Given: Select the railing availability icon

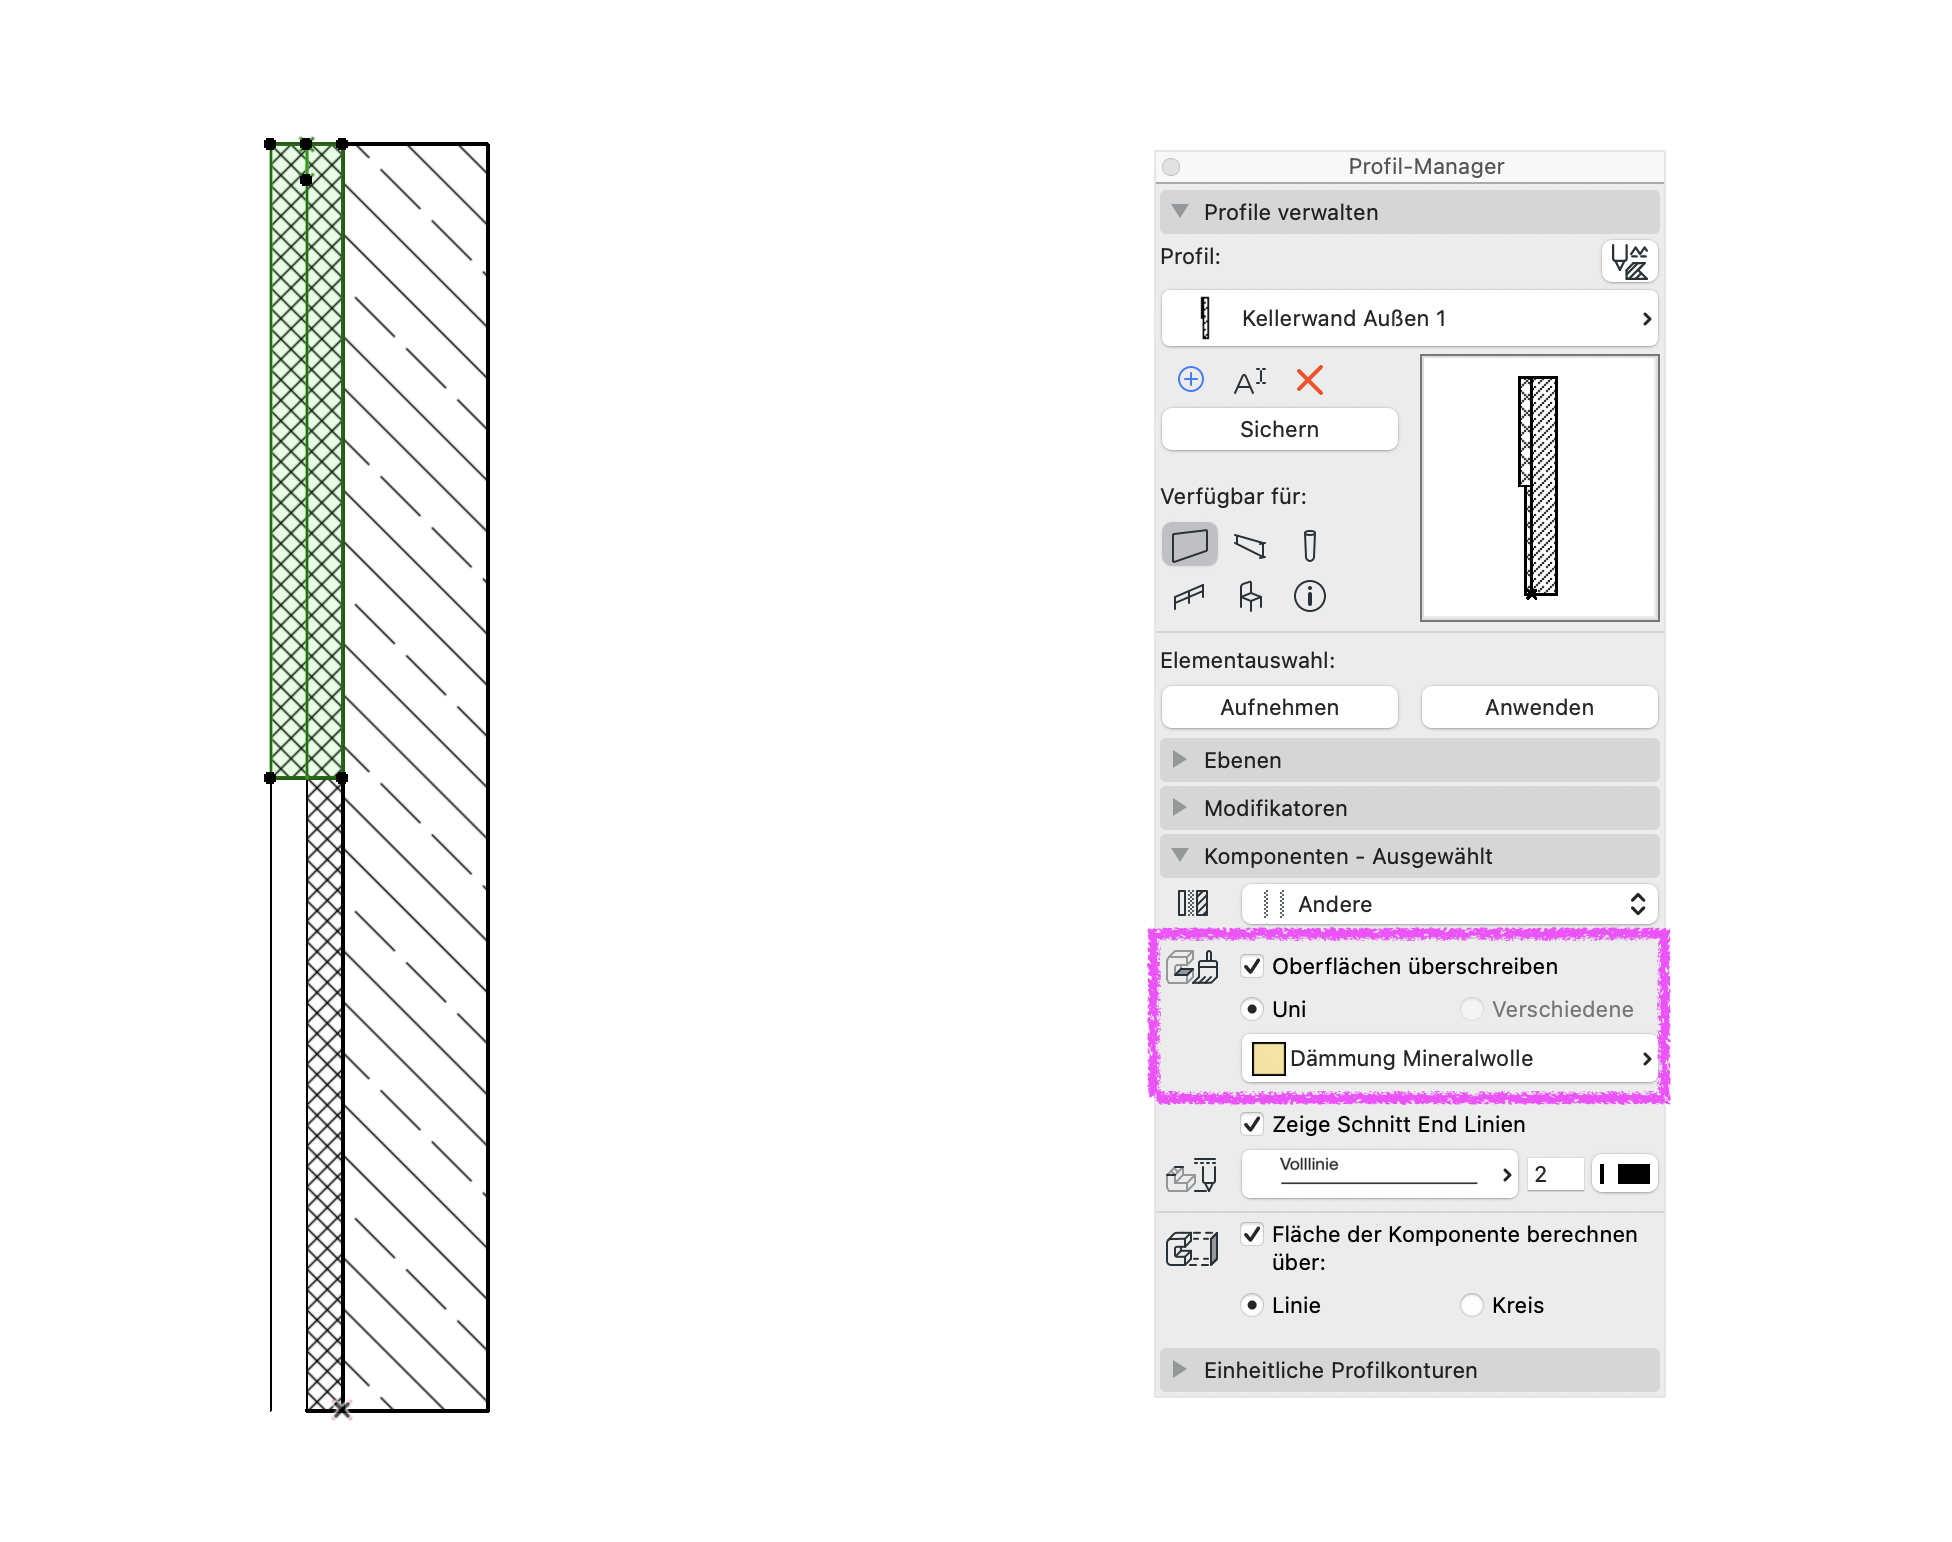Looking at the screenshot, I should (1189, 597).
